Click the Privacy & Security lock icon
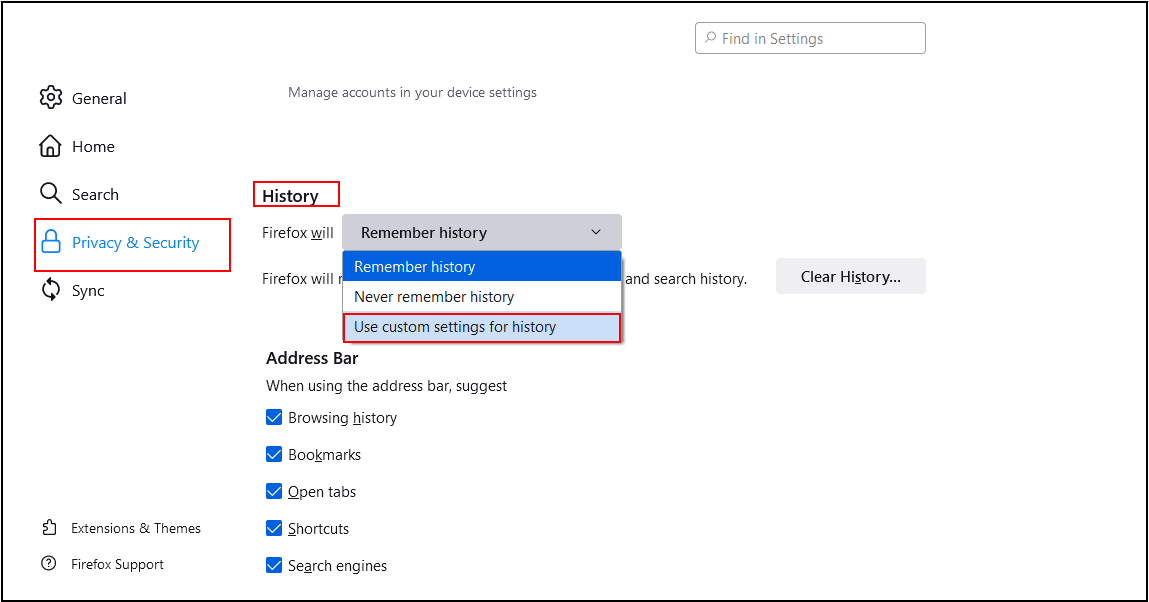This screenshot has height=602, width=1149. [50, 243]
